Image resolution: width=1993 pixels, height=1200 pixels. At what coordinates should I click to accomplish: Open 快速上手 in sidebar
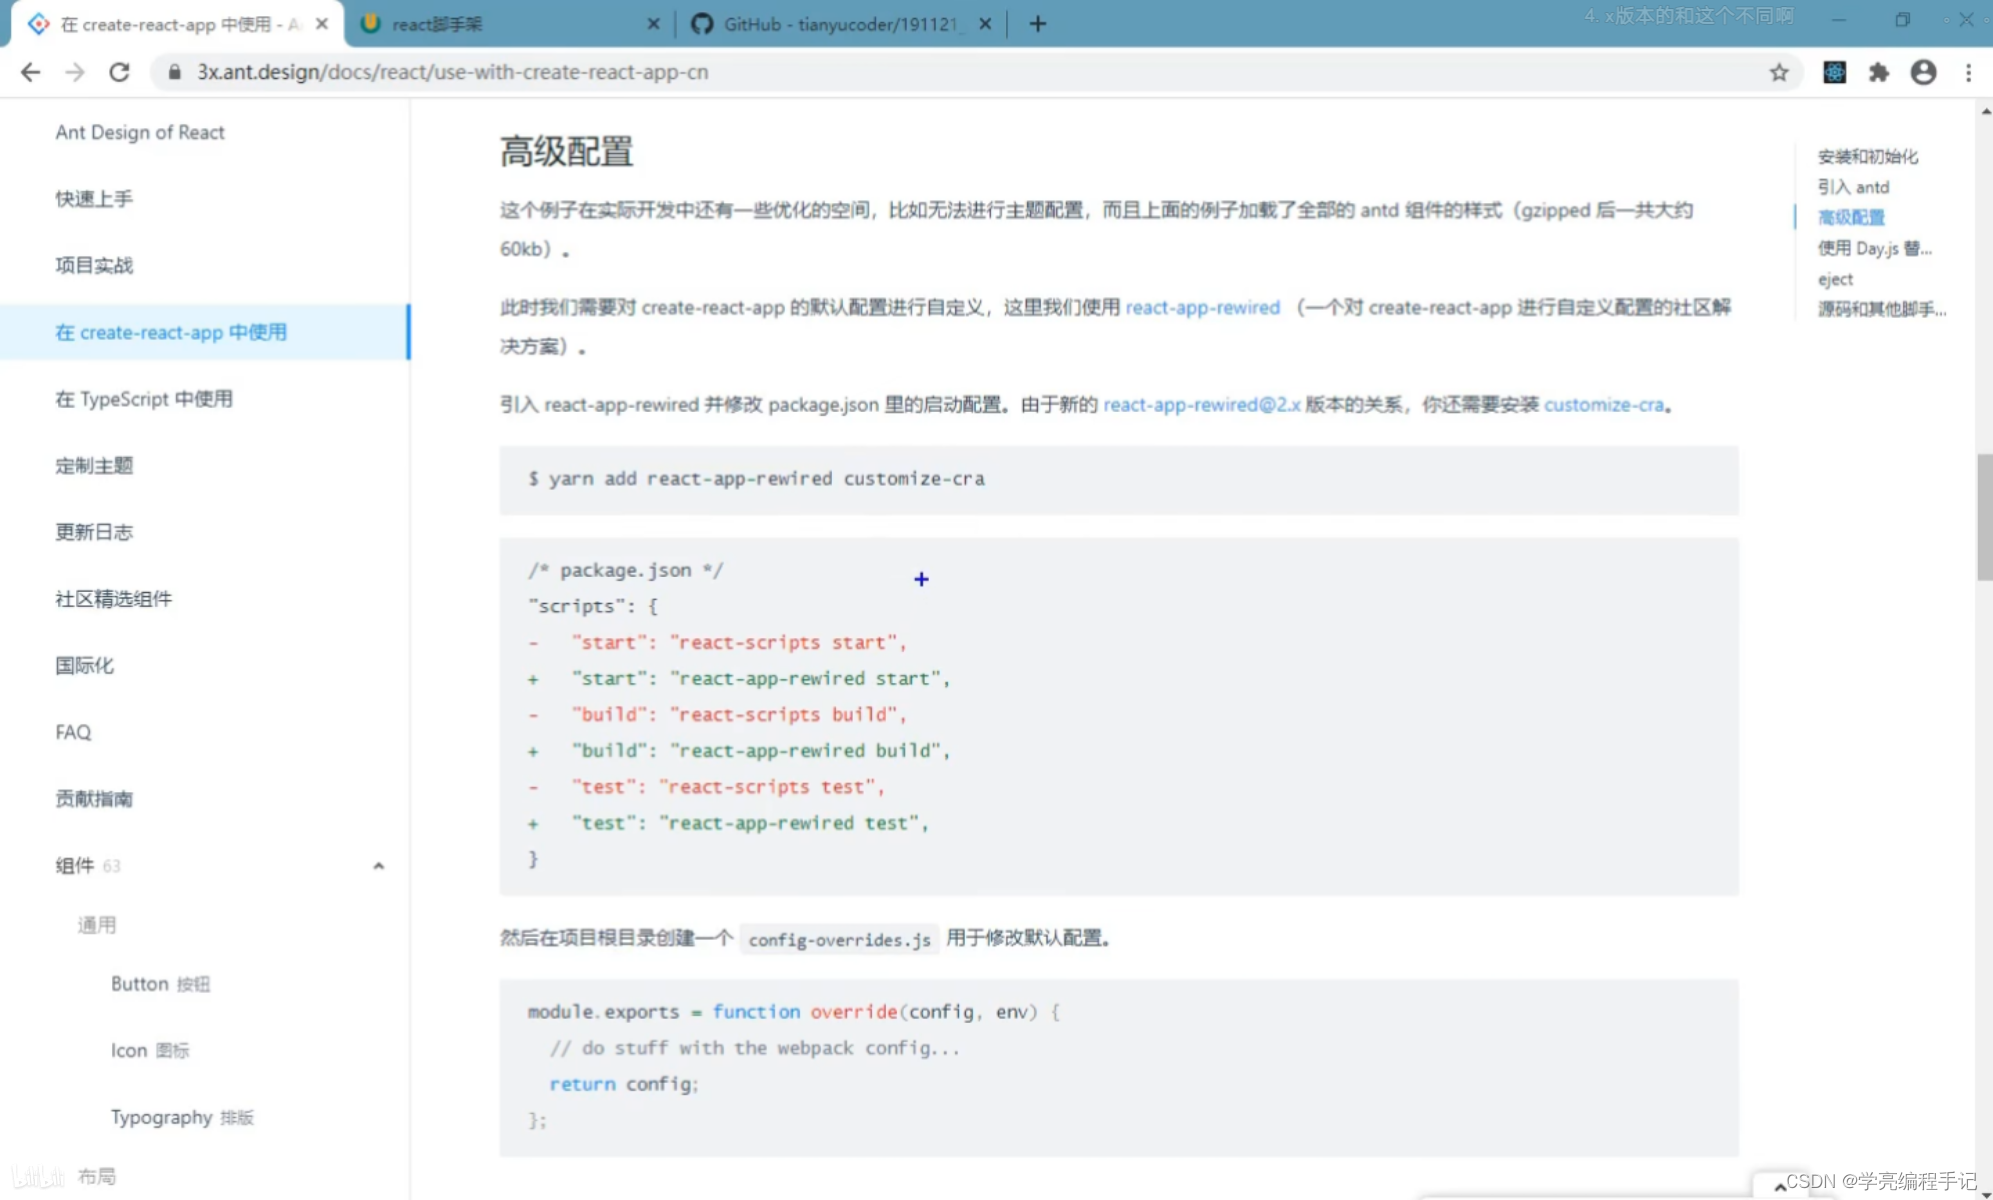(94, 199)
